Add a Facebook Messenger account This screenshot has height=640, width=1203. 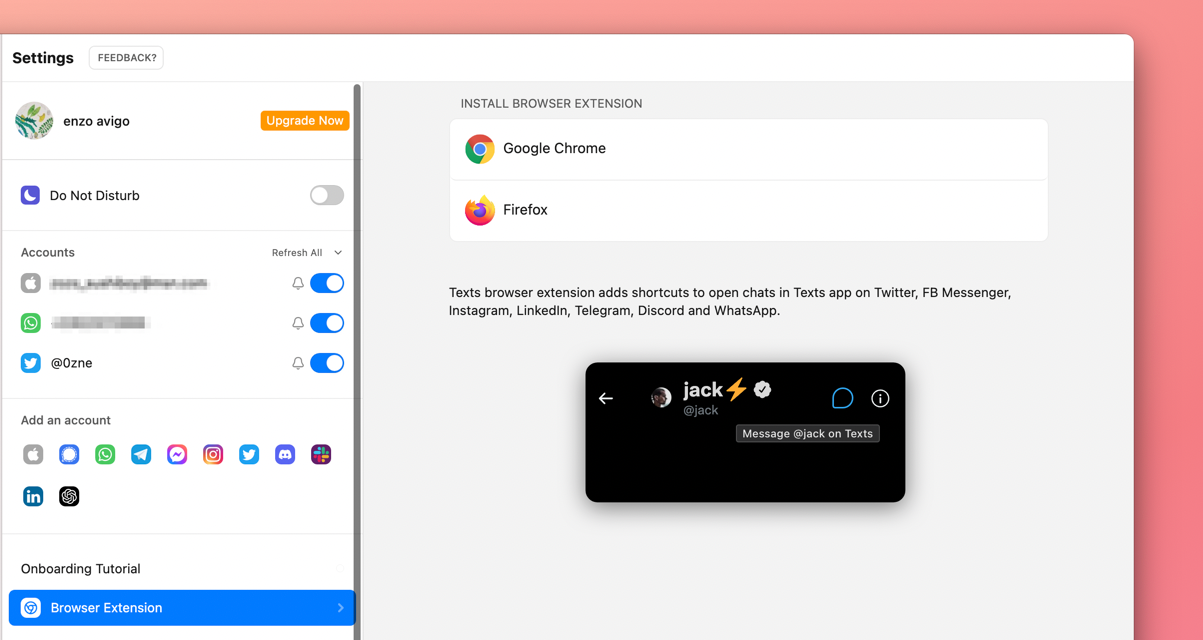[177, 455]
